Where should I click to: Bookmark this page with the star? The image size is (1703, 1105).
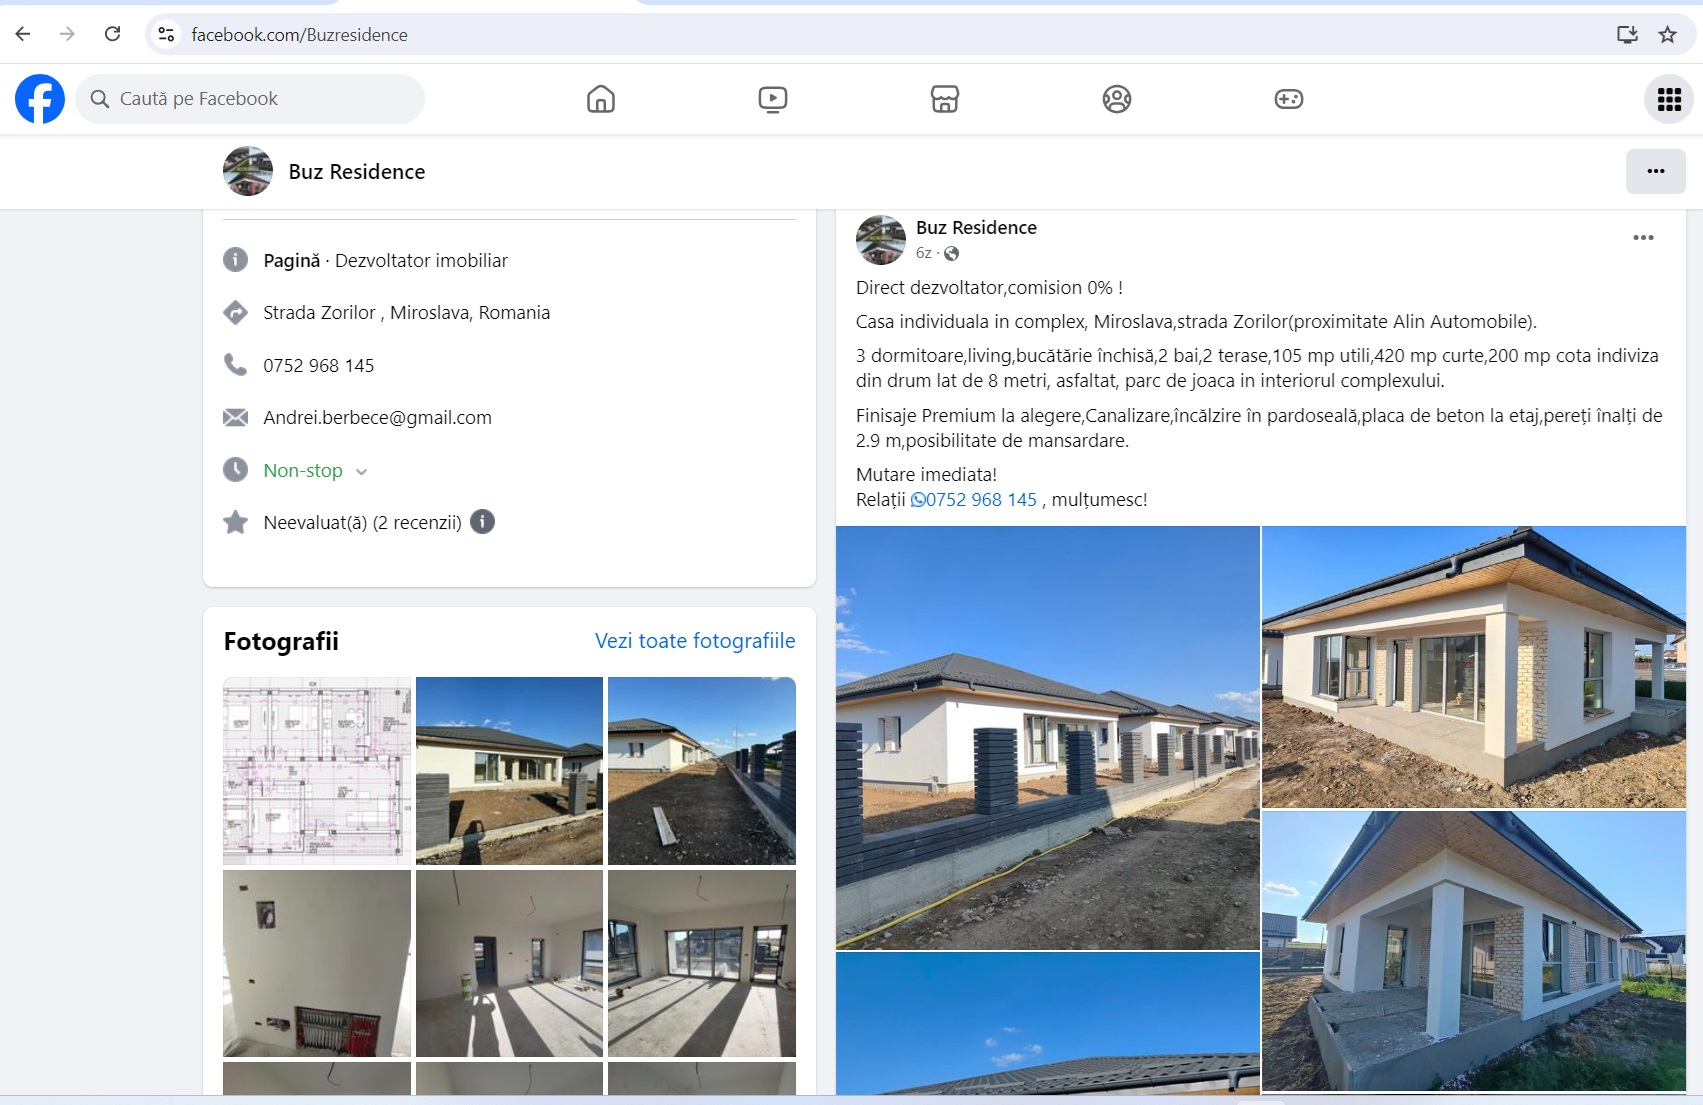point(1667,35)
